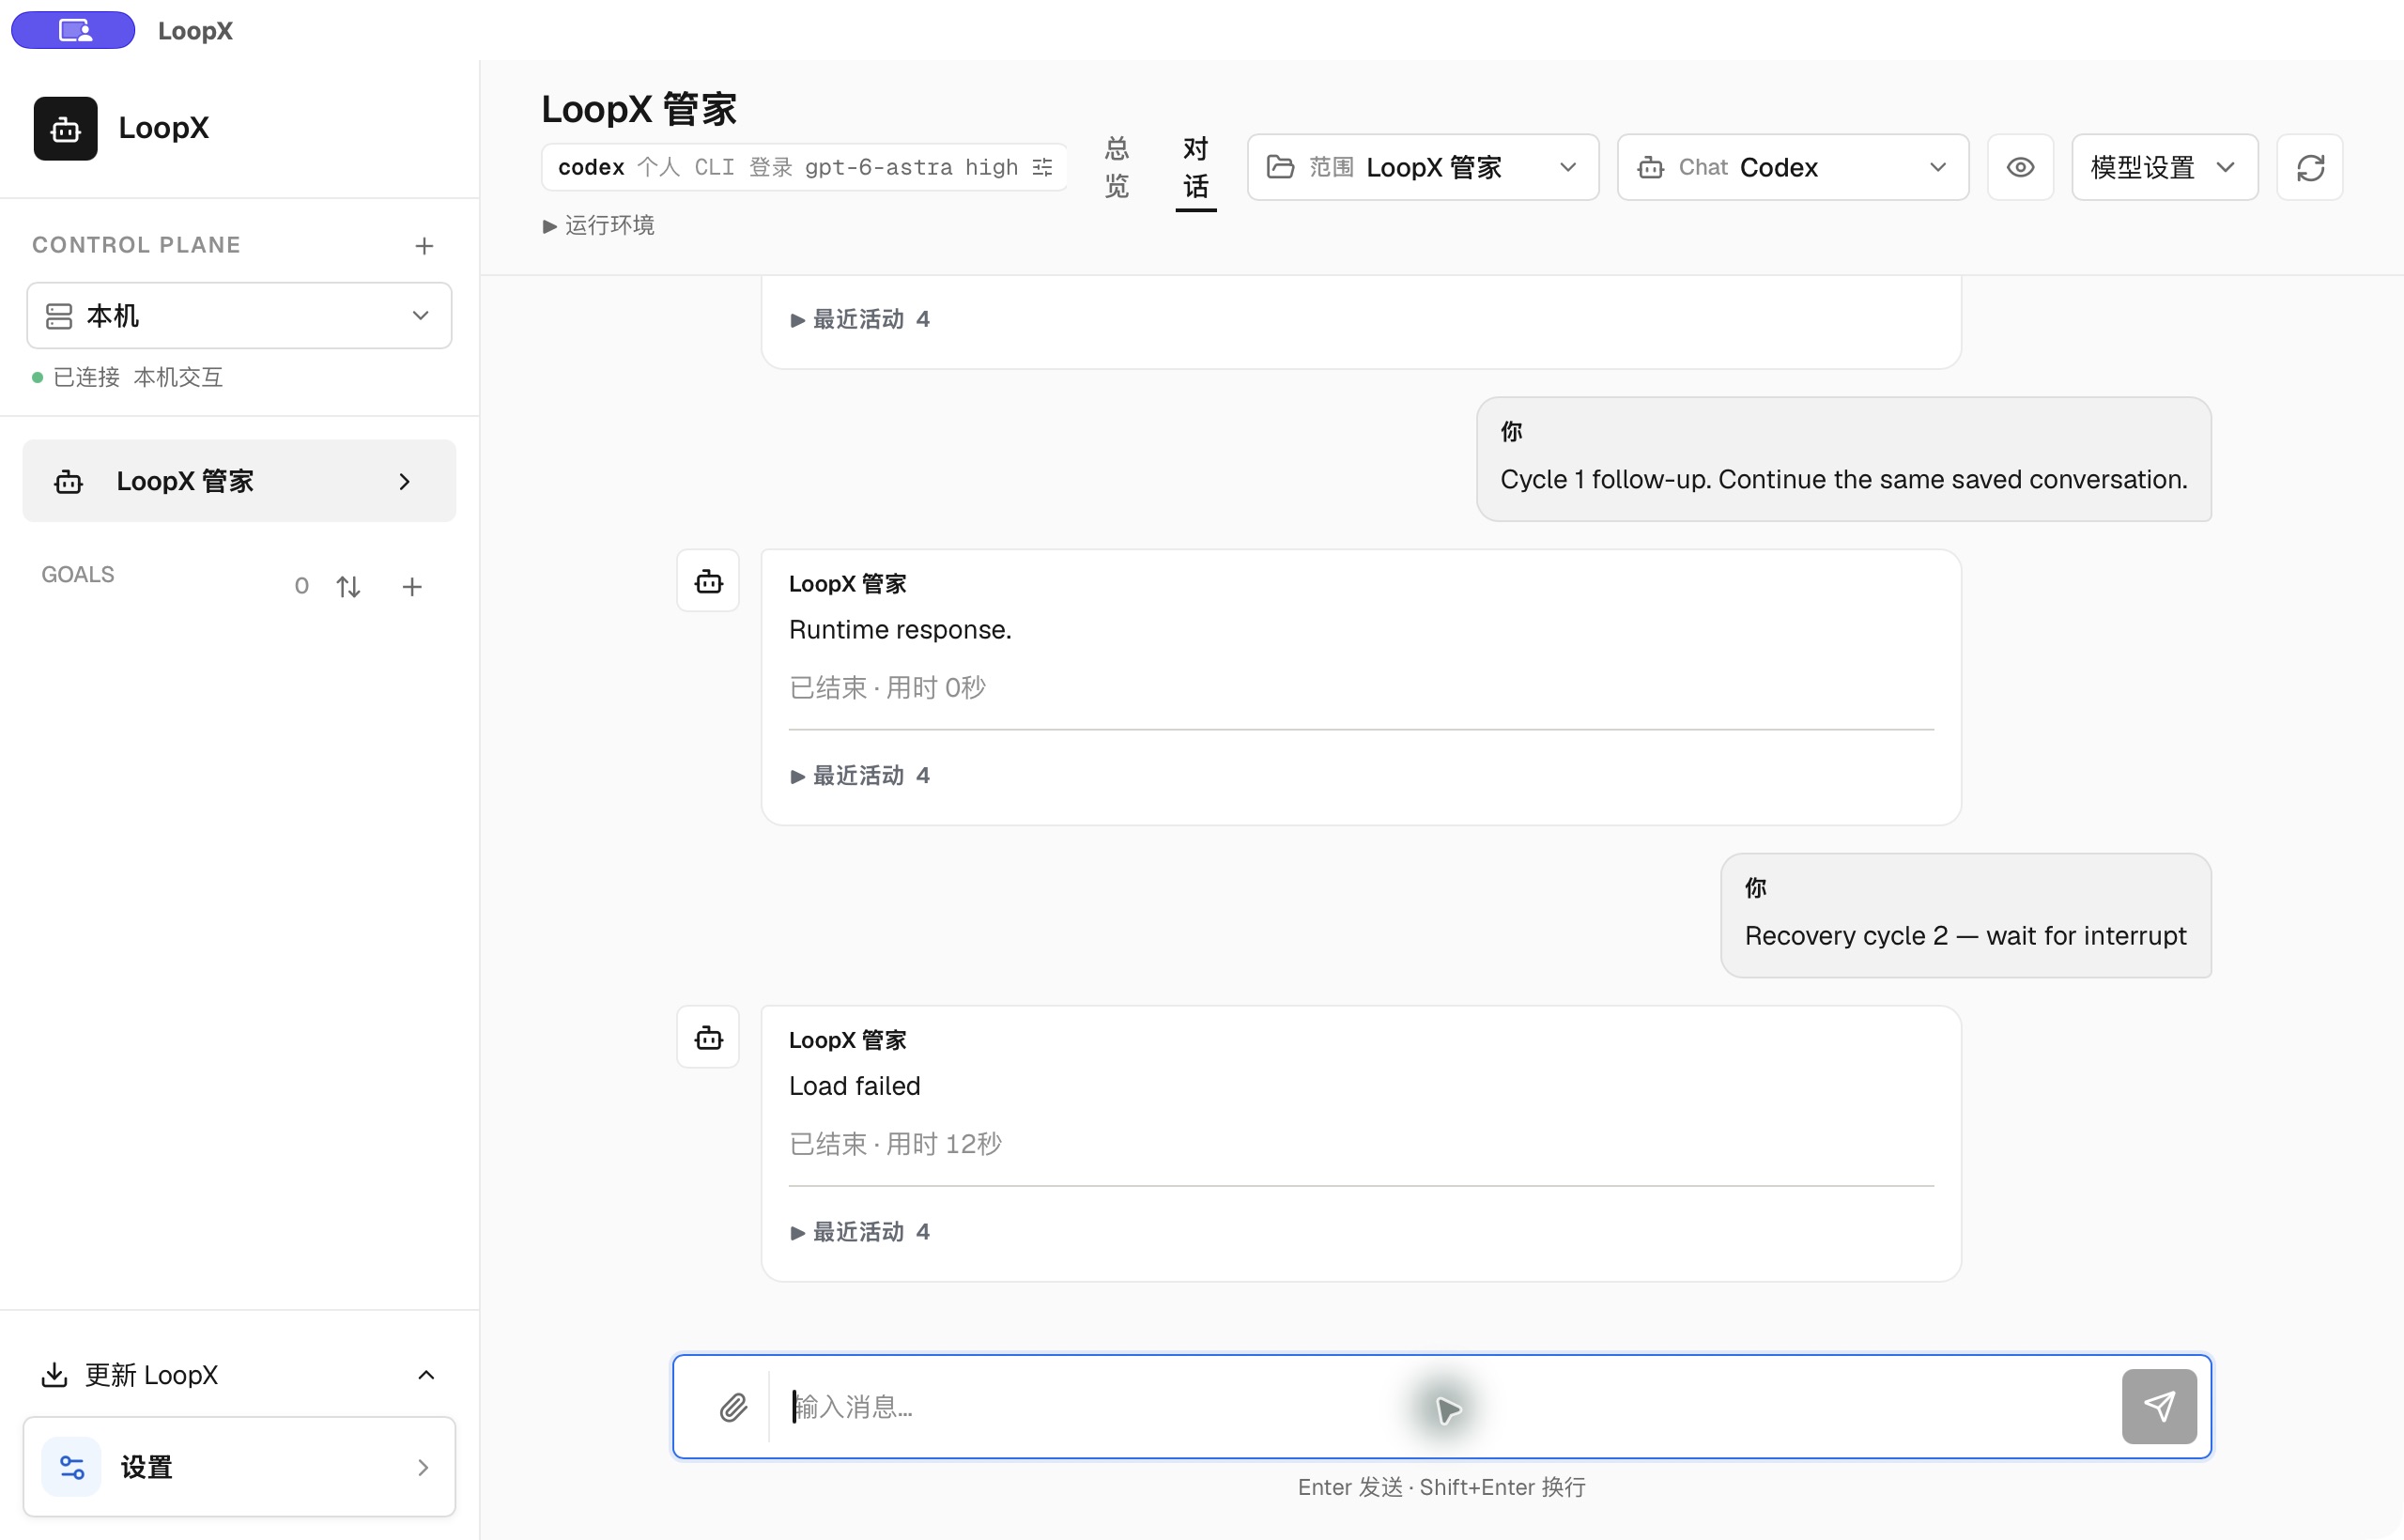The width and height of the screenshot is (2404, 1540).
Task: Click the LoopX robot logo in sidebar
Action: pyautogui.click(x=65, y=128)
